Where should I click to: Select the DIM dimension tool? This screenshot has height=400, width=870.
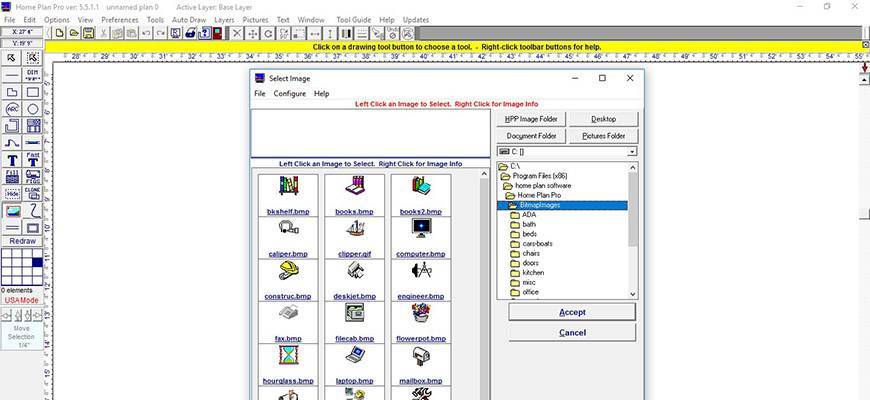pyautogui.click(x=33, y=75)
